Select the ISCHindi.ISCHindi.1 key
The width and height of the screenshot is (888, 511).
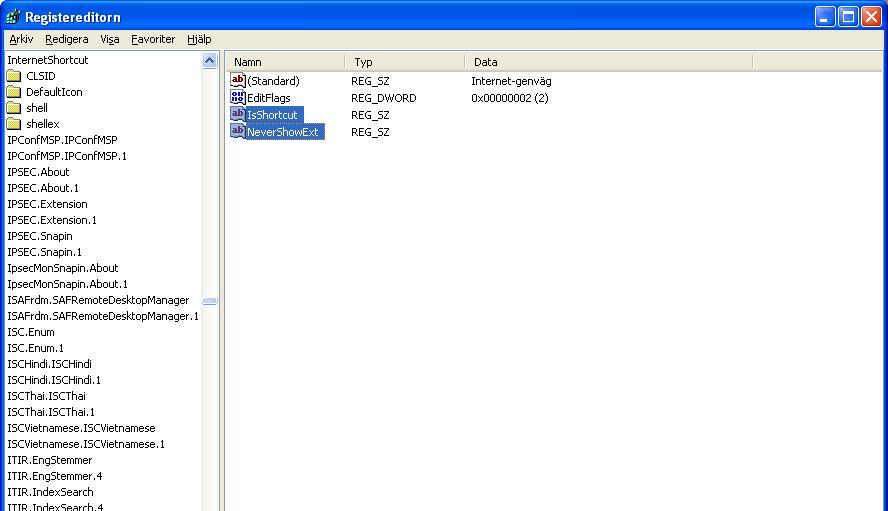tap(54, 380)
